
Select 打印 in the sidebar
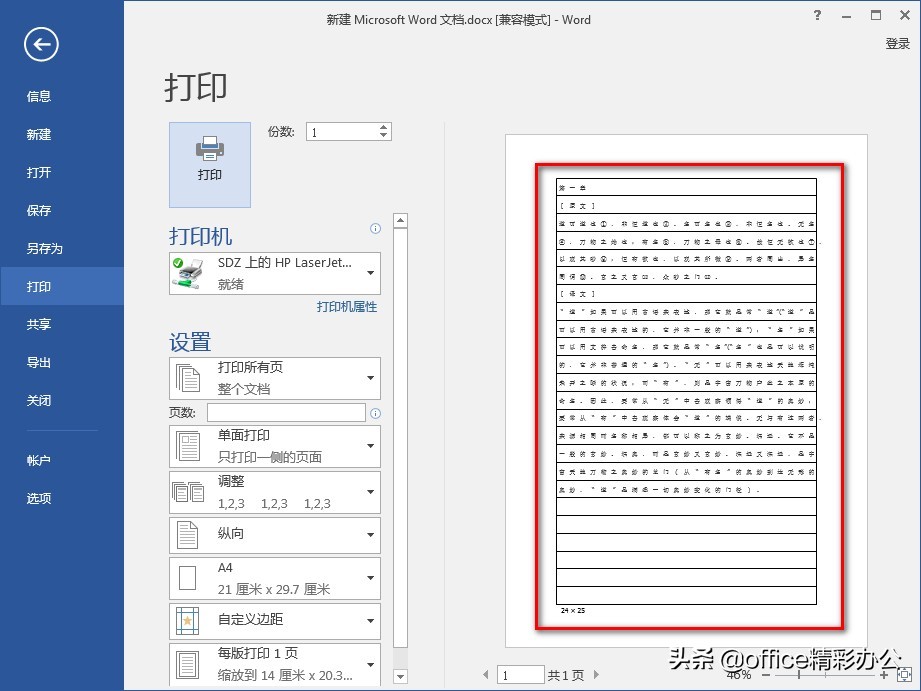pos(39,287)
